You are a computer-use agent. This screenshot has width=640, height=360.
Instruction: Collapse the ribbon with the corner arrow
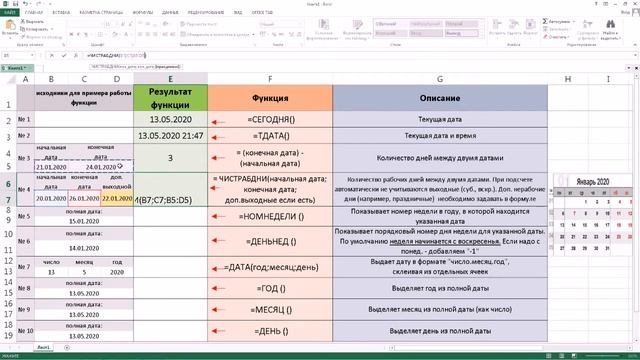pyautogui.click(x=636, y=44)
